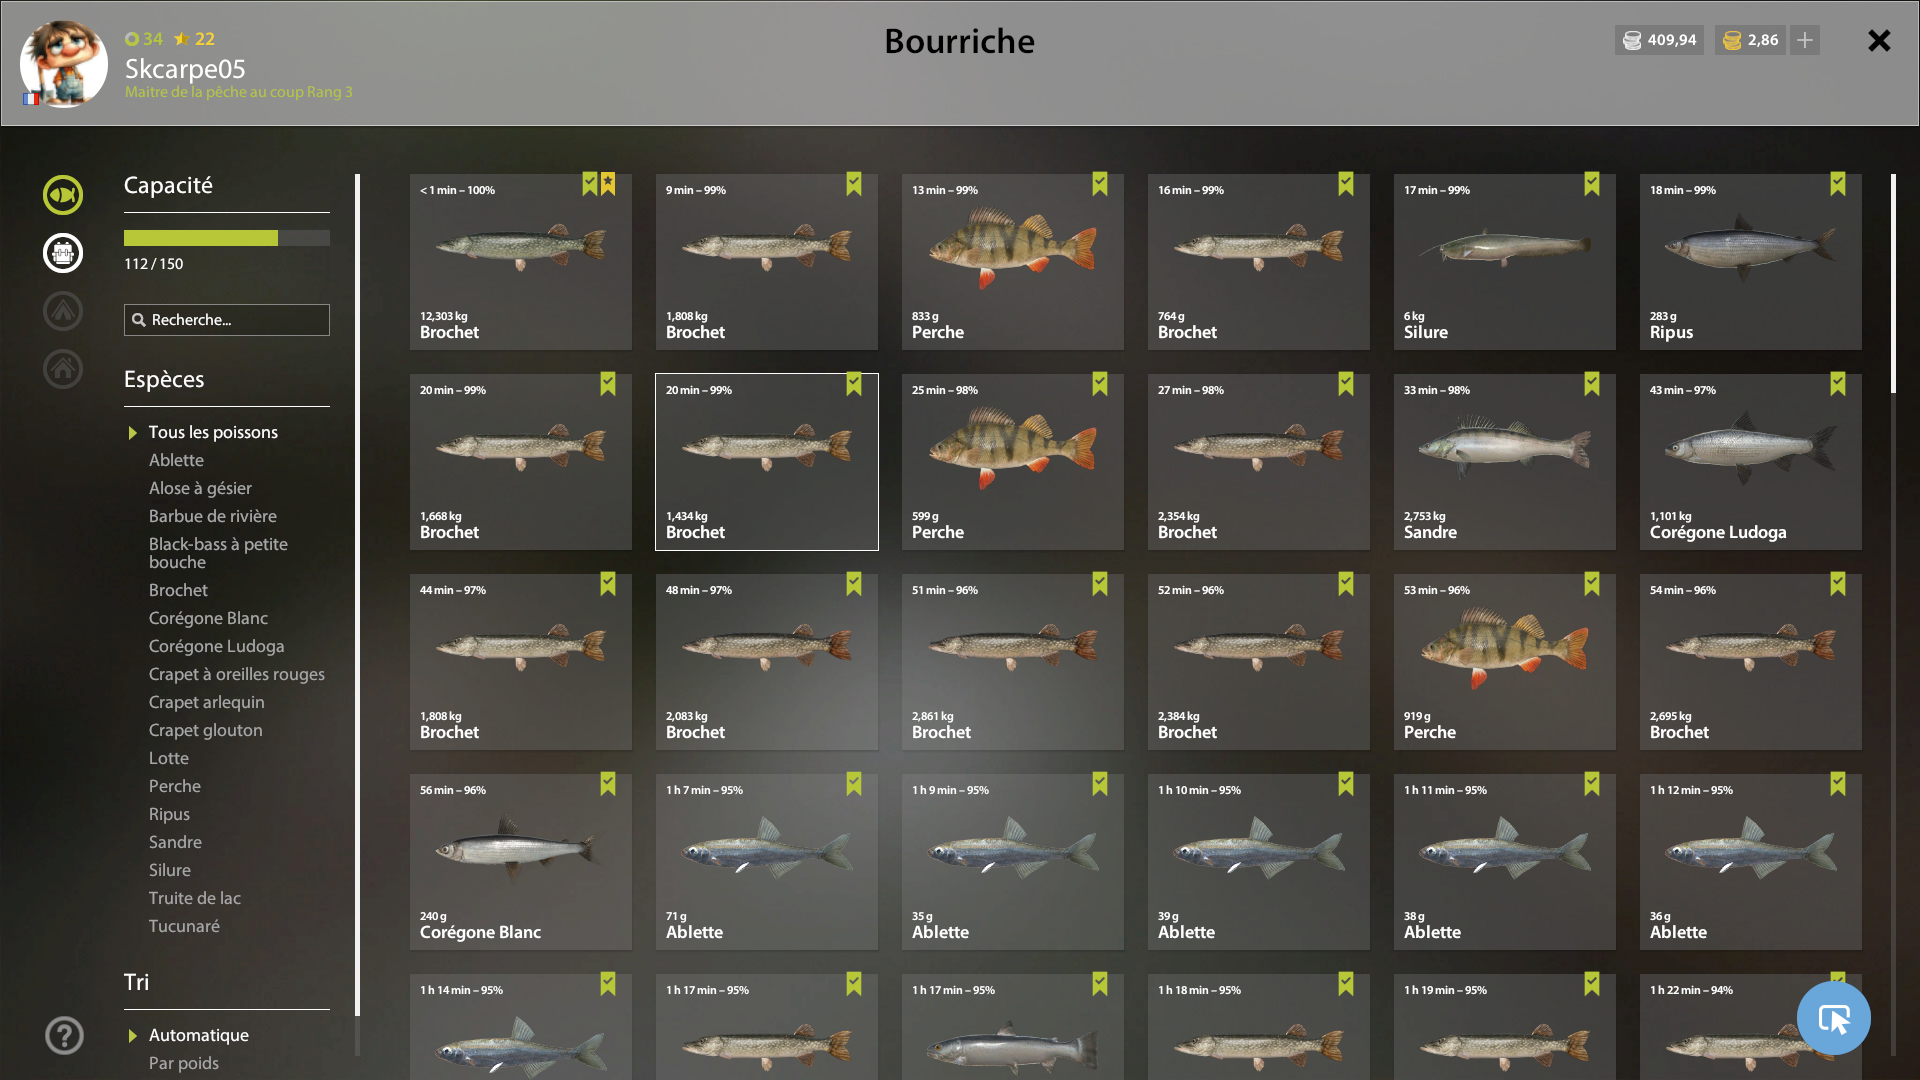
Task: Click the blue cursor overlay button
Action: (1834, 1018)
